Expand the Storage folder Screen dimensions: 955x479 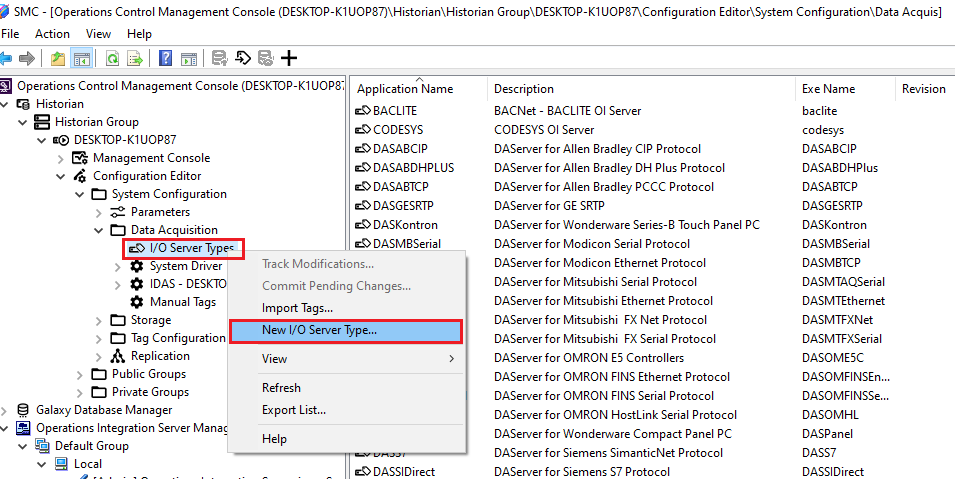99,321
